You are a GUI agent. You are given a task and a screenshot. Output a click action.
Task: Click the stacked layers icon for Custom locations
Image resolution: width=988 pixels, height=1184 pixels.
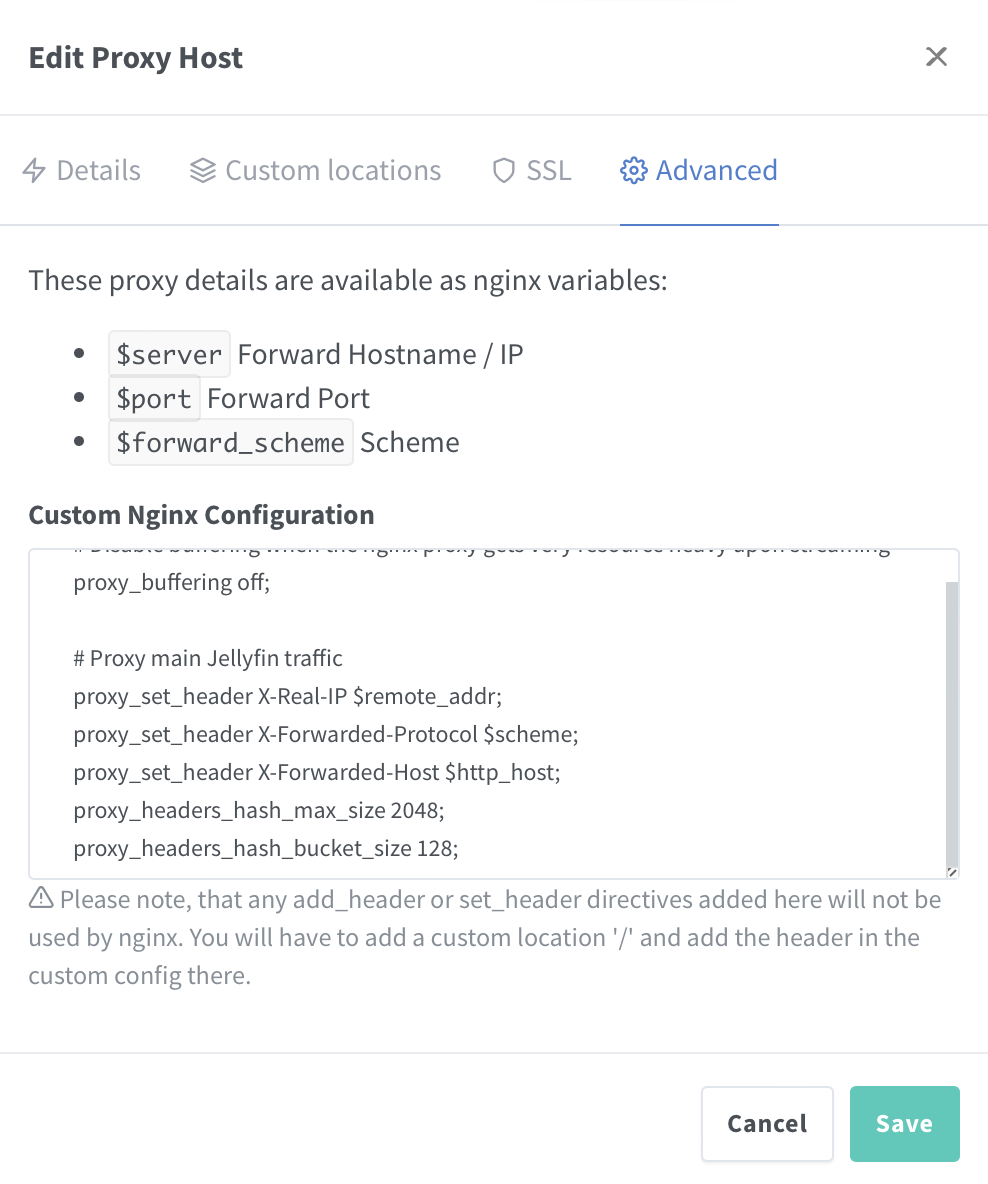coord(203,171)
